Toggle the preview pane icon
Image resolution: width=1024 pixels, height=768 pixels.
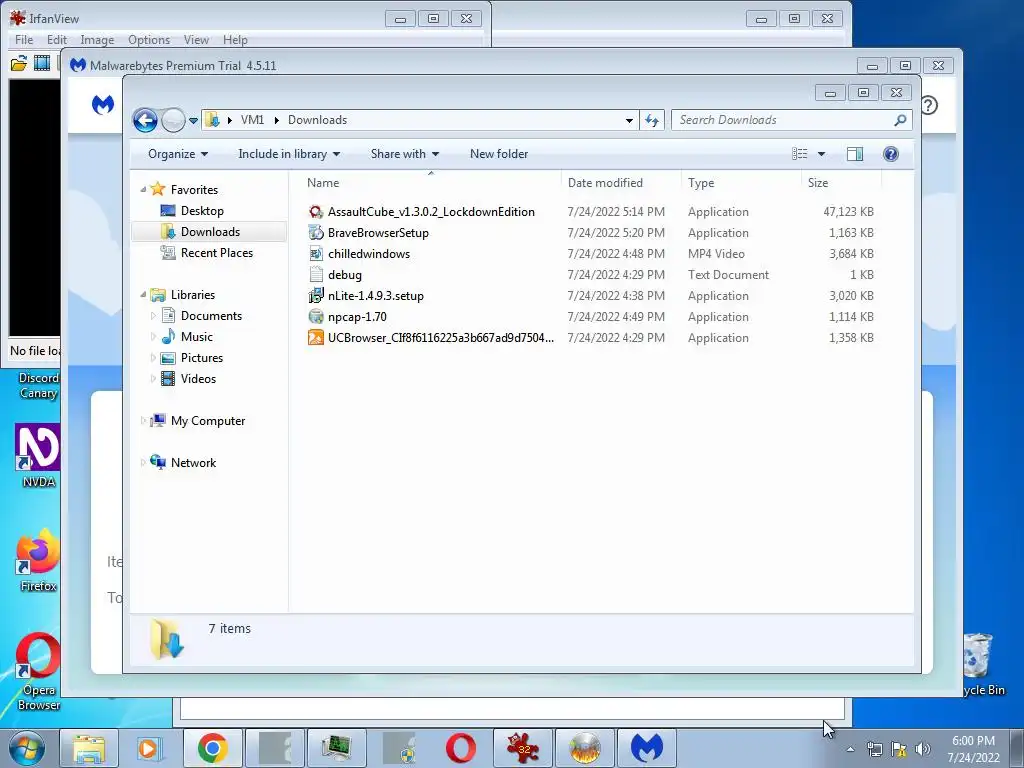coord(855,154)
